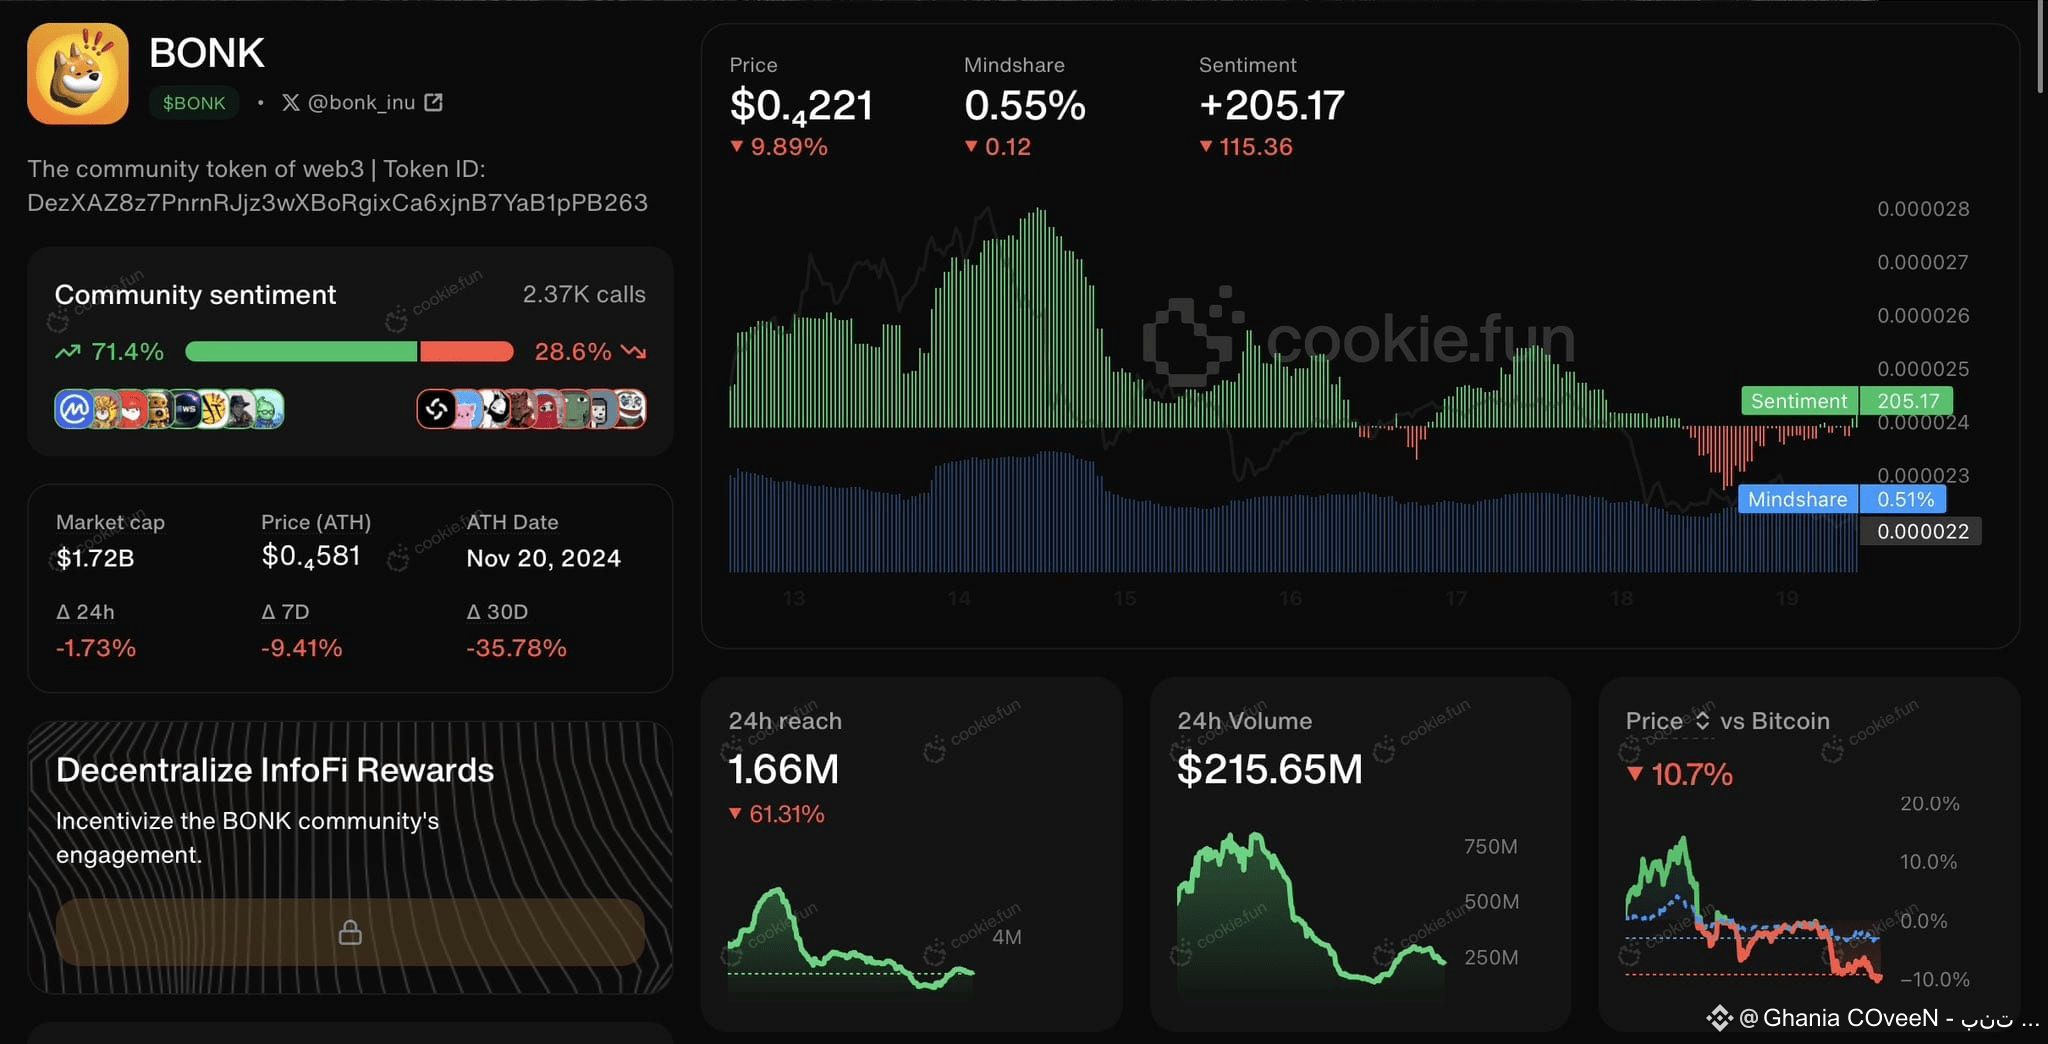Click the Δ 24h value -1.73%
The width and height of the screenshot is (2048, 1044).
point(95,648)
